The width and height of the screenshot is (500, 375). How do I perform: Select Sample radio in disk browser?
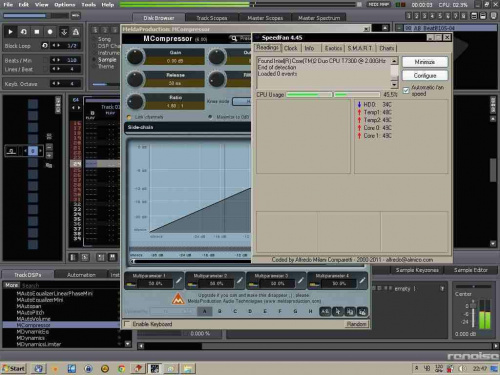pos(94,60)
